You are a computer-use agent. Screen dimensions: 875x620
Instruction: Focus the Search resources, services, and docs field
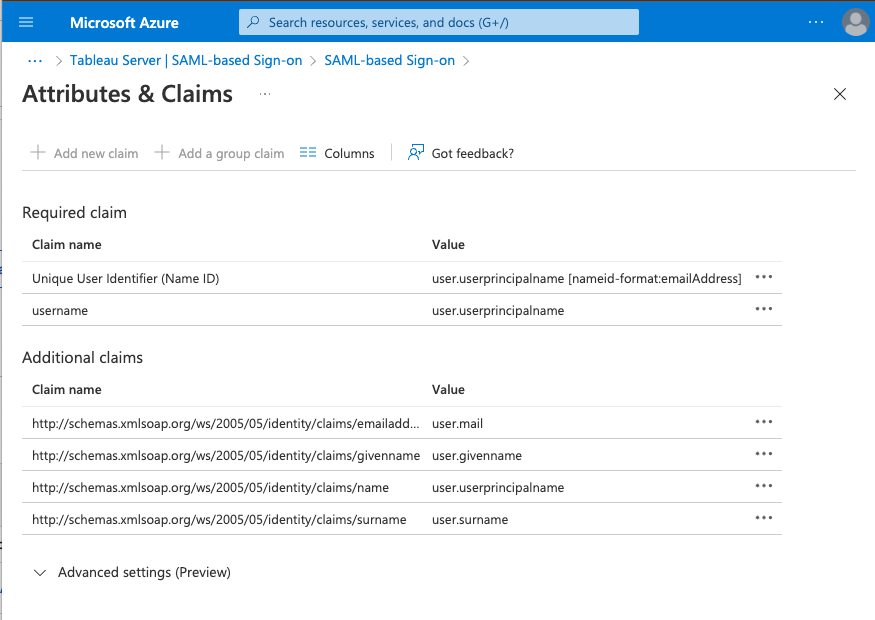click(x=439, y=22)
